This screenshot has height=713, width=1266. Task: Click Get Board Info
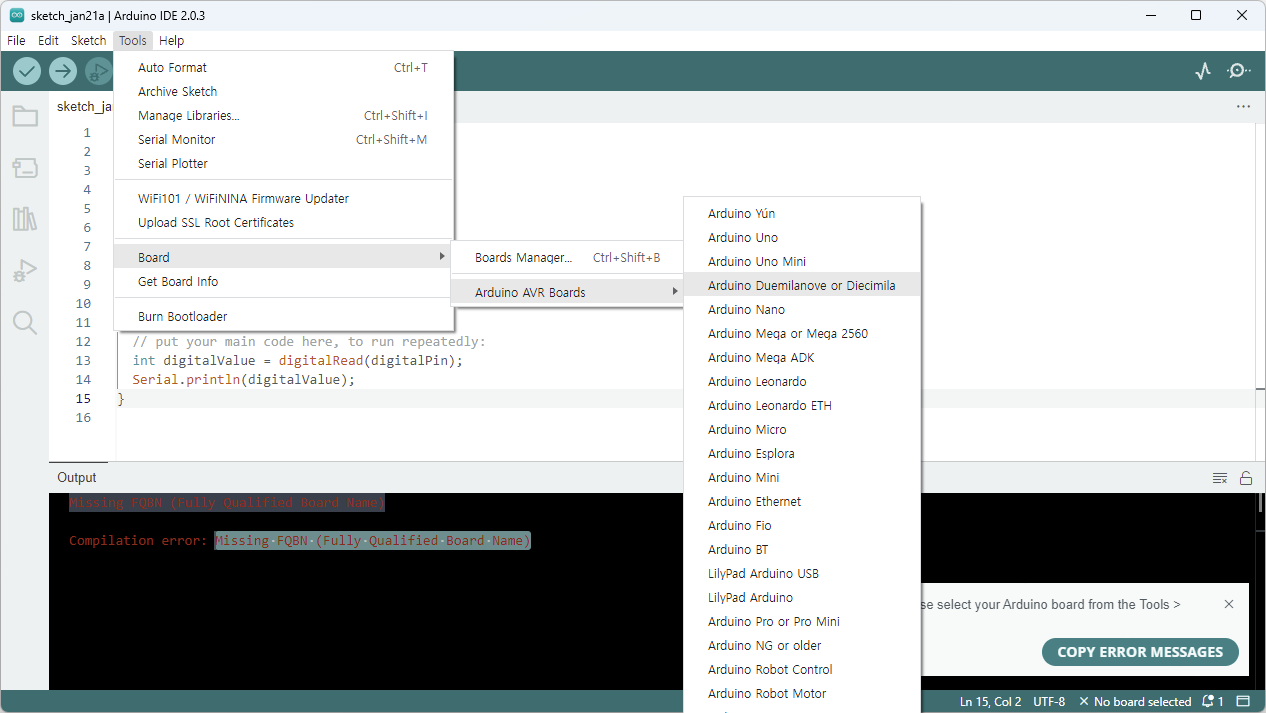(x=283, y=282)
